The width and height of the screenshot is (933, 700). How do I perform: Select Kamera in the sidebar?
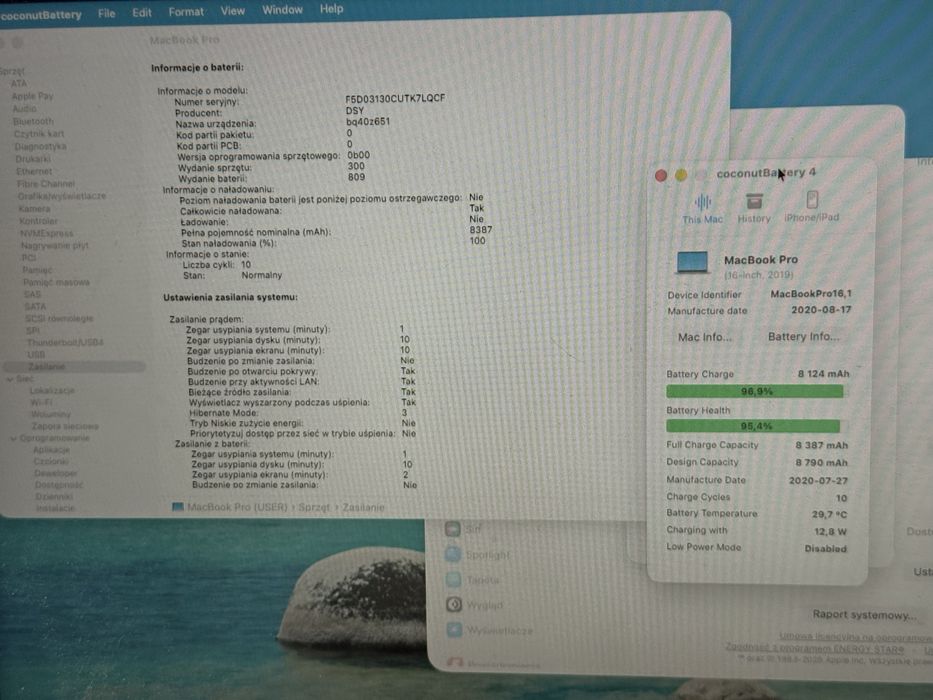[x=35, y=209]
